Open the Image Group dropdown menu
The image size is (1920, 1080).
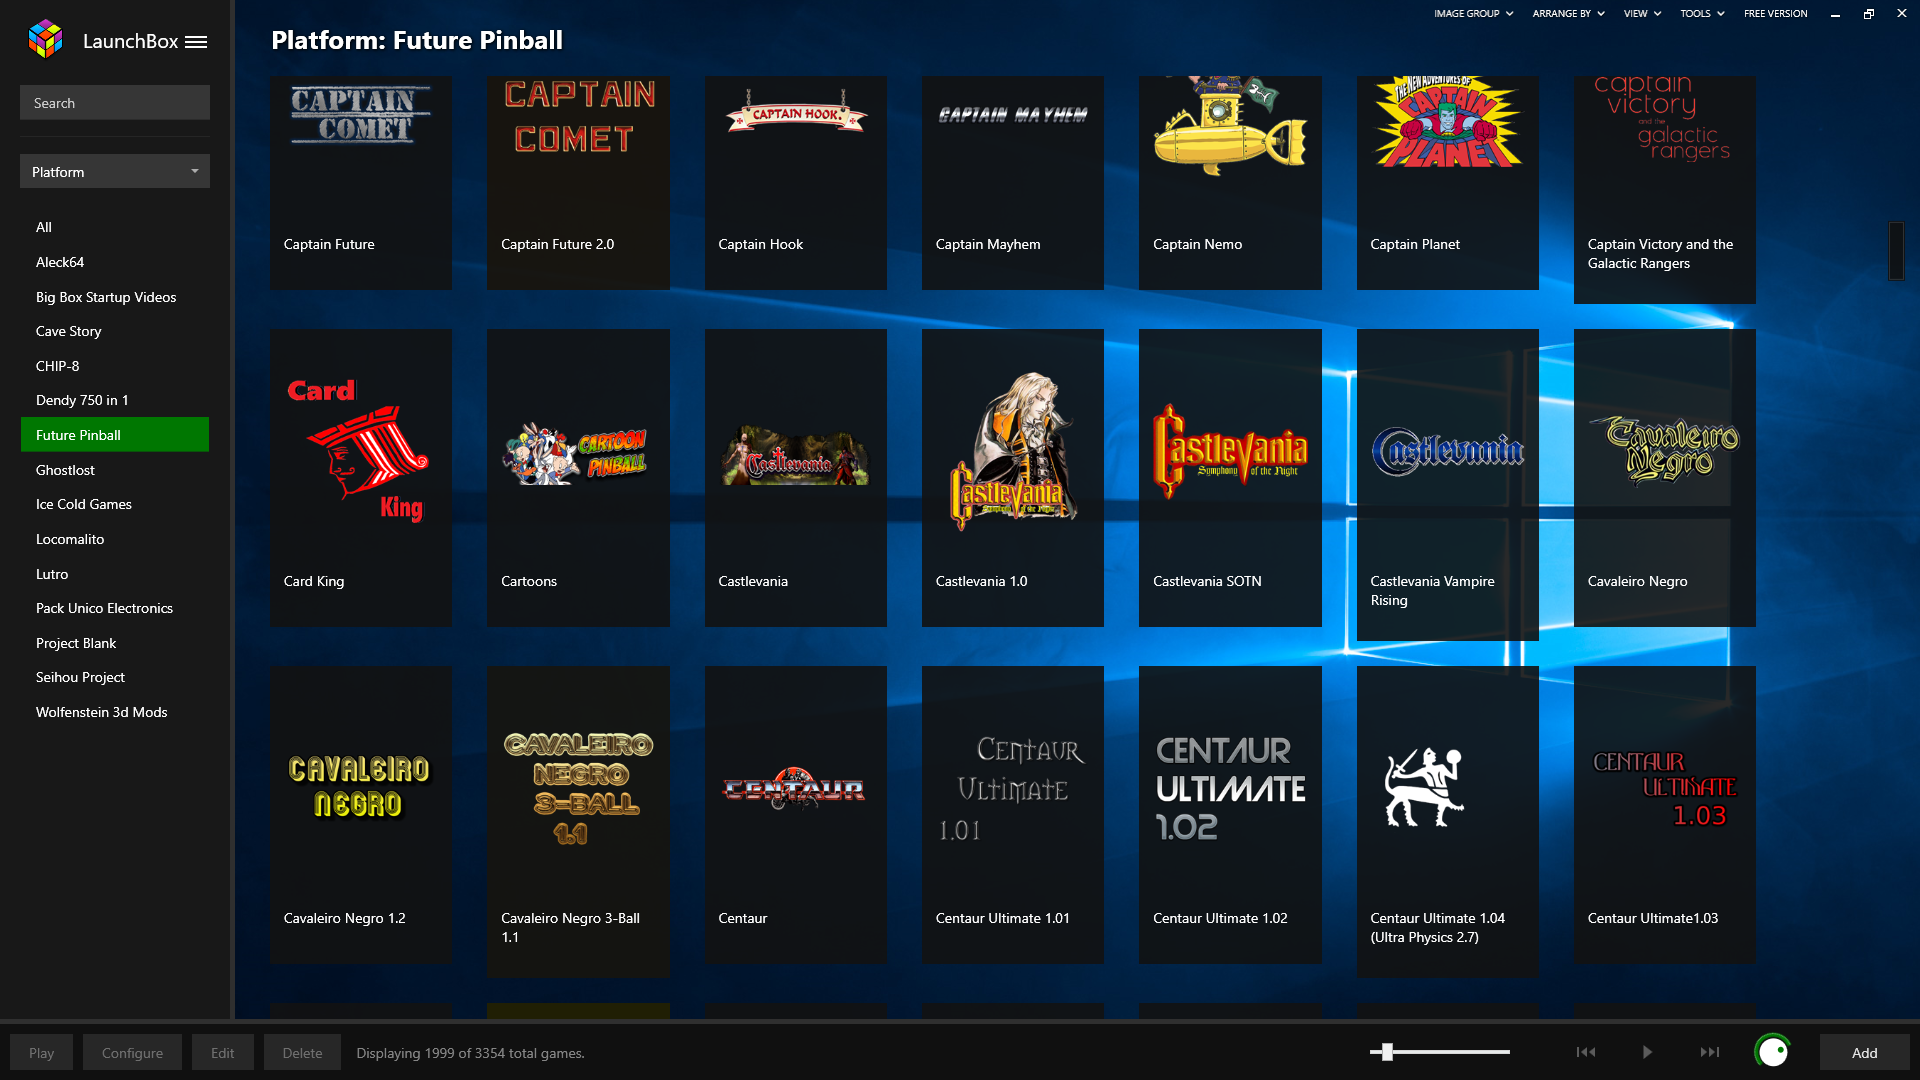[1473, 14]
